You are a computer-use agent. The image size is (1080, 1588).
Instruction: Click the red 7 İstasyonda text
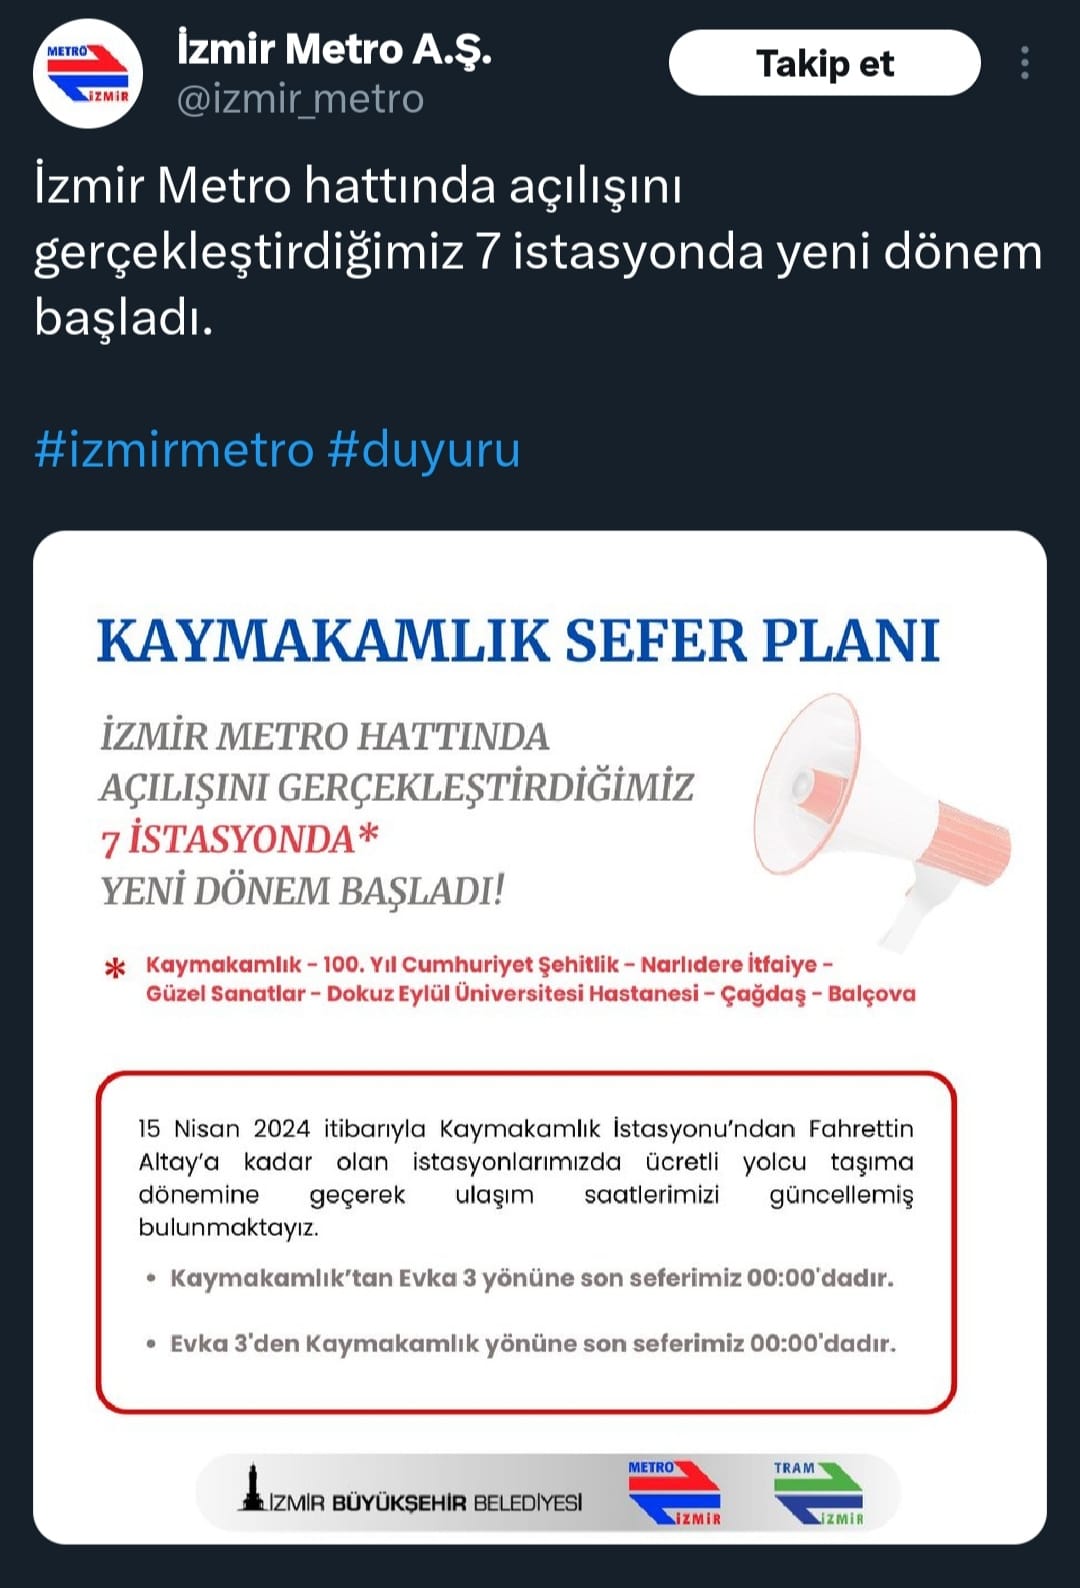pos(240,839)
